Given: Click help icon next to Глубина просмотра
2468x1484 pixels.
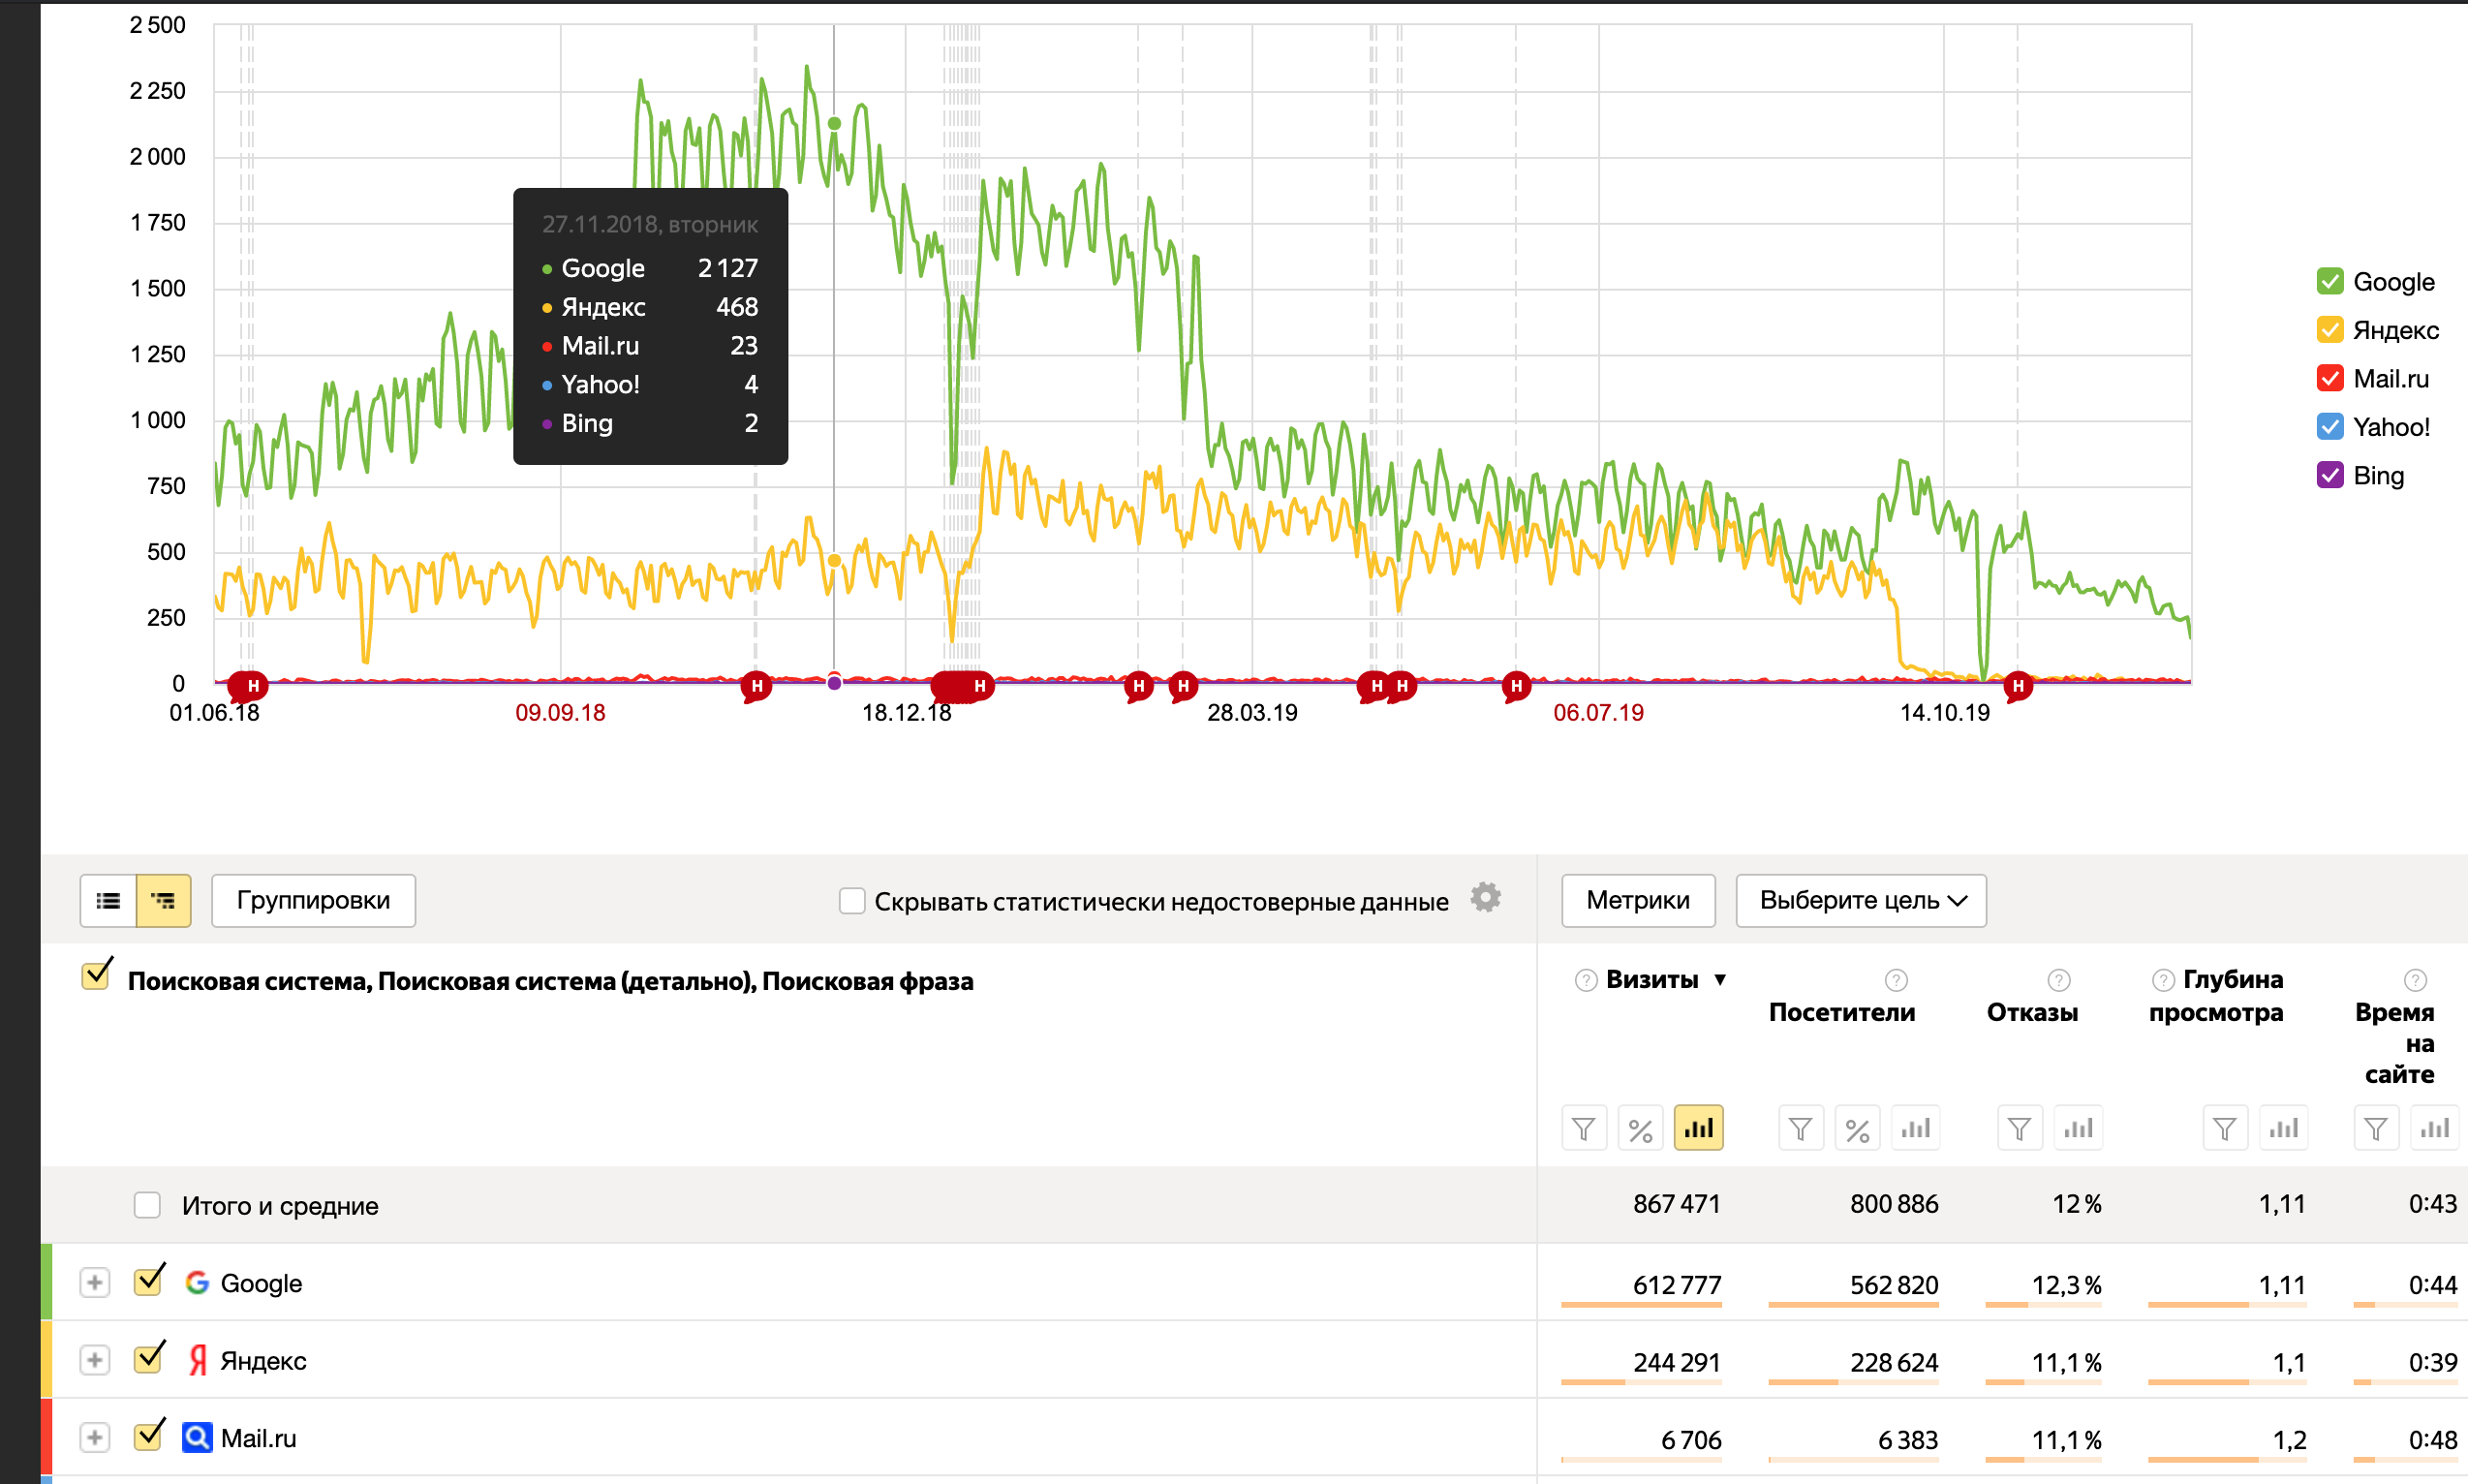Looking at the screenshot, I should click(2162, 980).
